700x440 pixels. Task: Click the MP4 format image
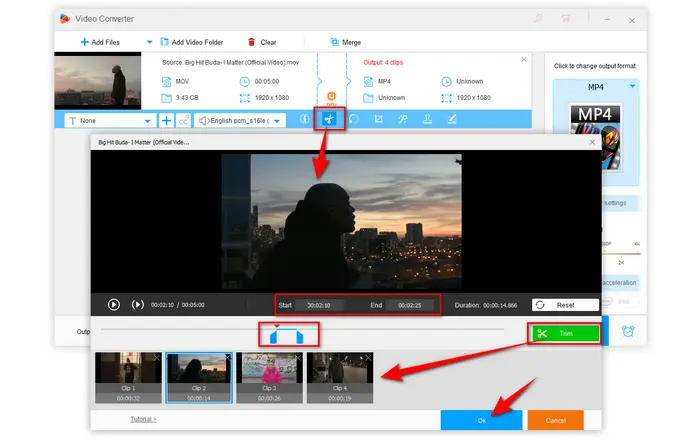595,137
